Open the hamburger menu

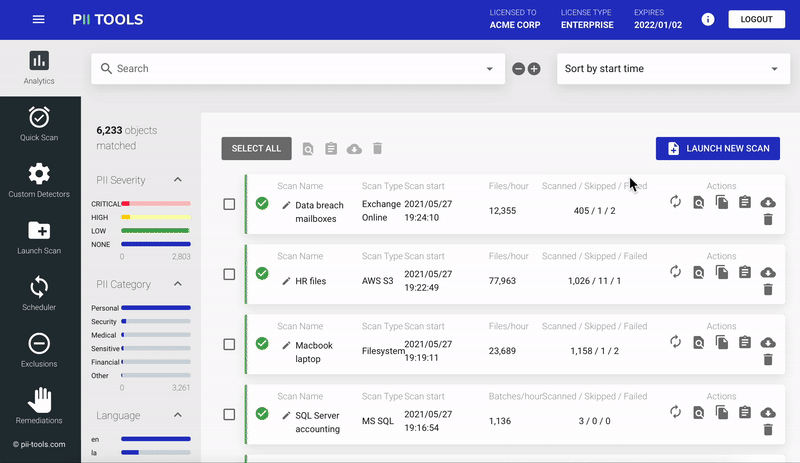tap(39, 19)
